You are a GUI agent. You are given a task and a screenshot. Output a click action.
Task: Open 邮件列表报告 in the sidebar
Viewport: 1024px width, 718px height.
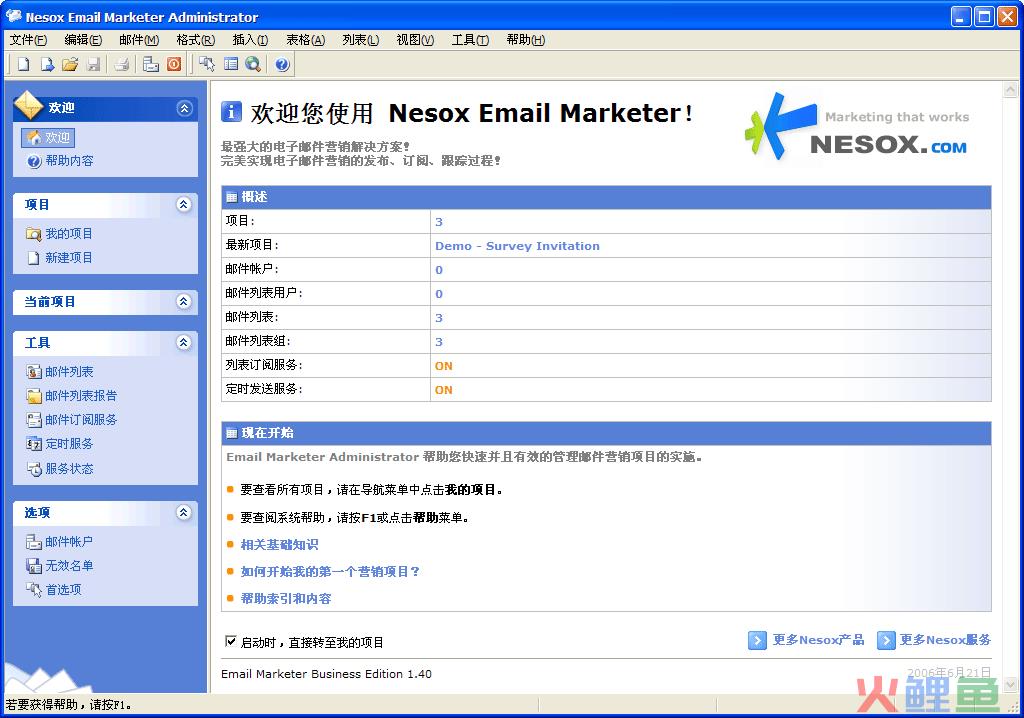pyautogui.click(x=72, y=395)
